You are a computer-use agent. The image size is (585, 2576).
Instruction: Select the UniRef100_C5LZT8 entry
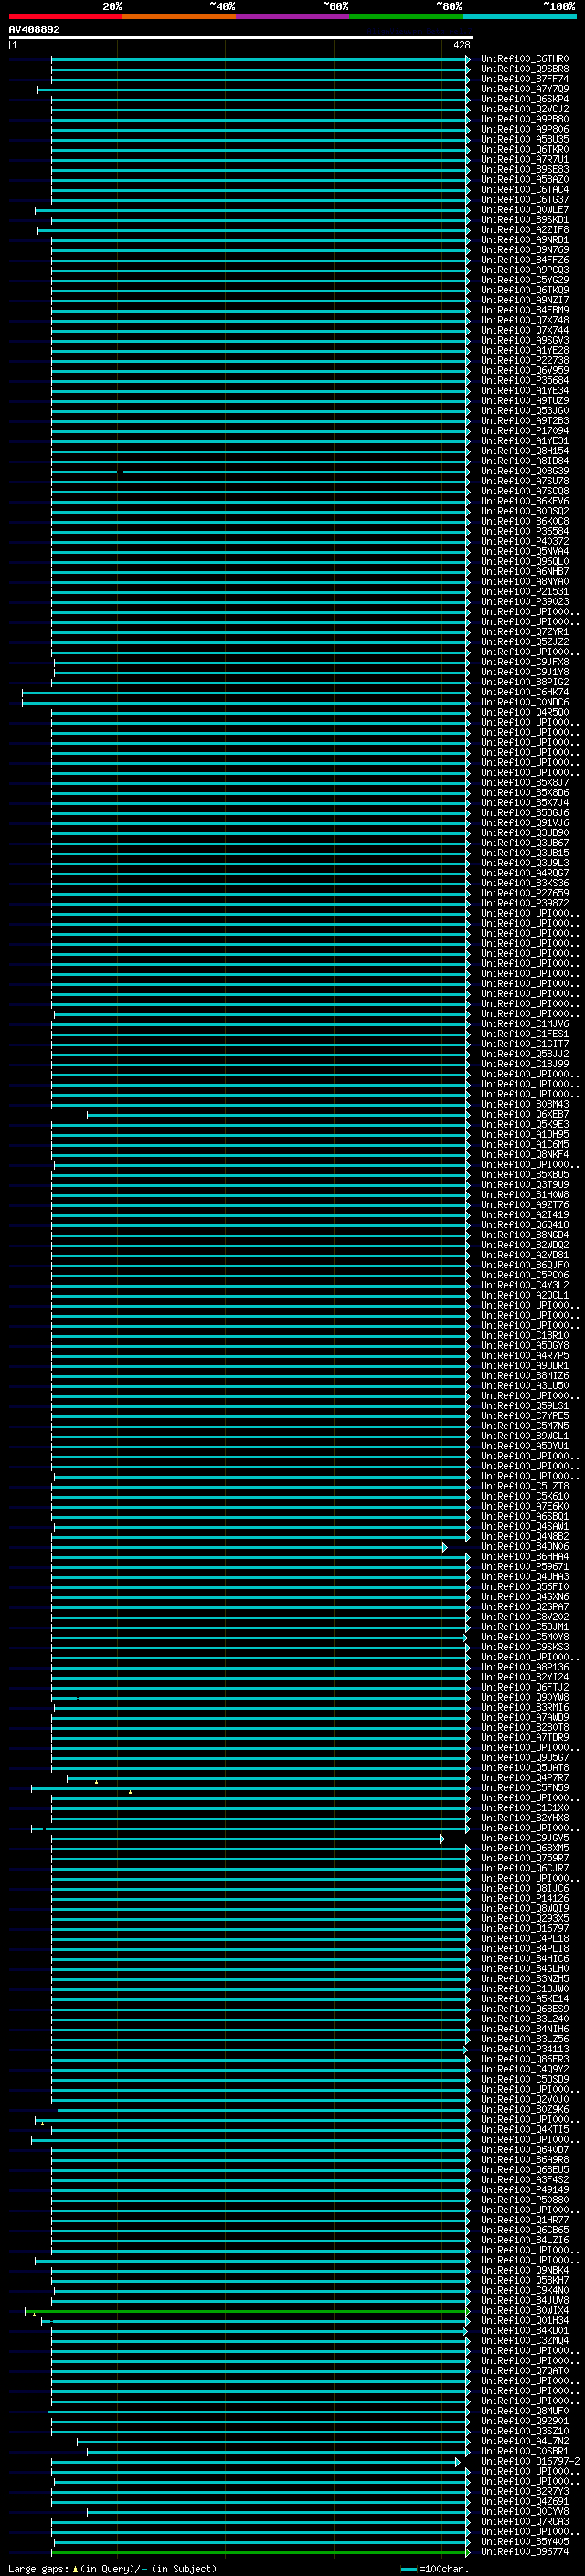[x=524, y=1487]
